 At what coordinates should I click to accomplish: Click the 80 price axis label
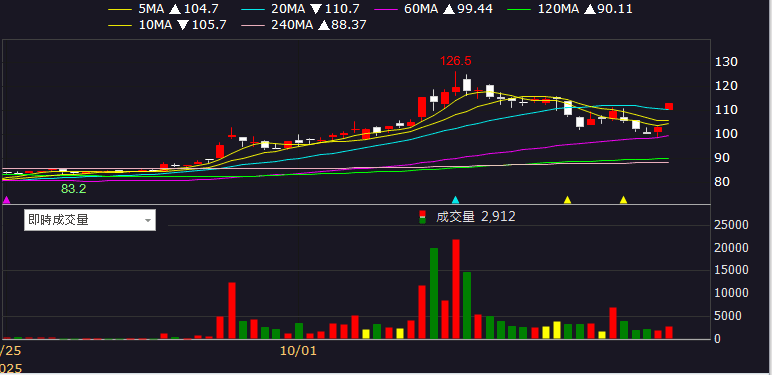point(723,182)
